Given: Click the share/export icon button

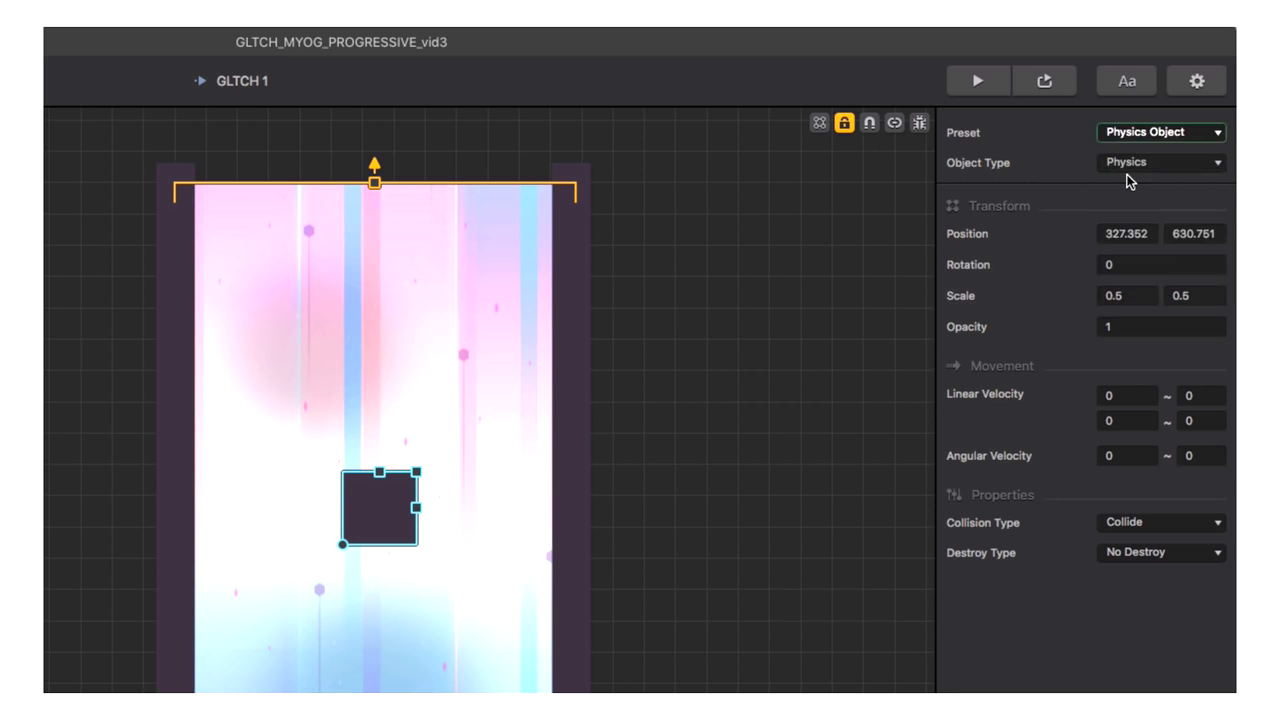Looking at the screenshot, I should [x=1044, y=81].
